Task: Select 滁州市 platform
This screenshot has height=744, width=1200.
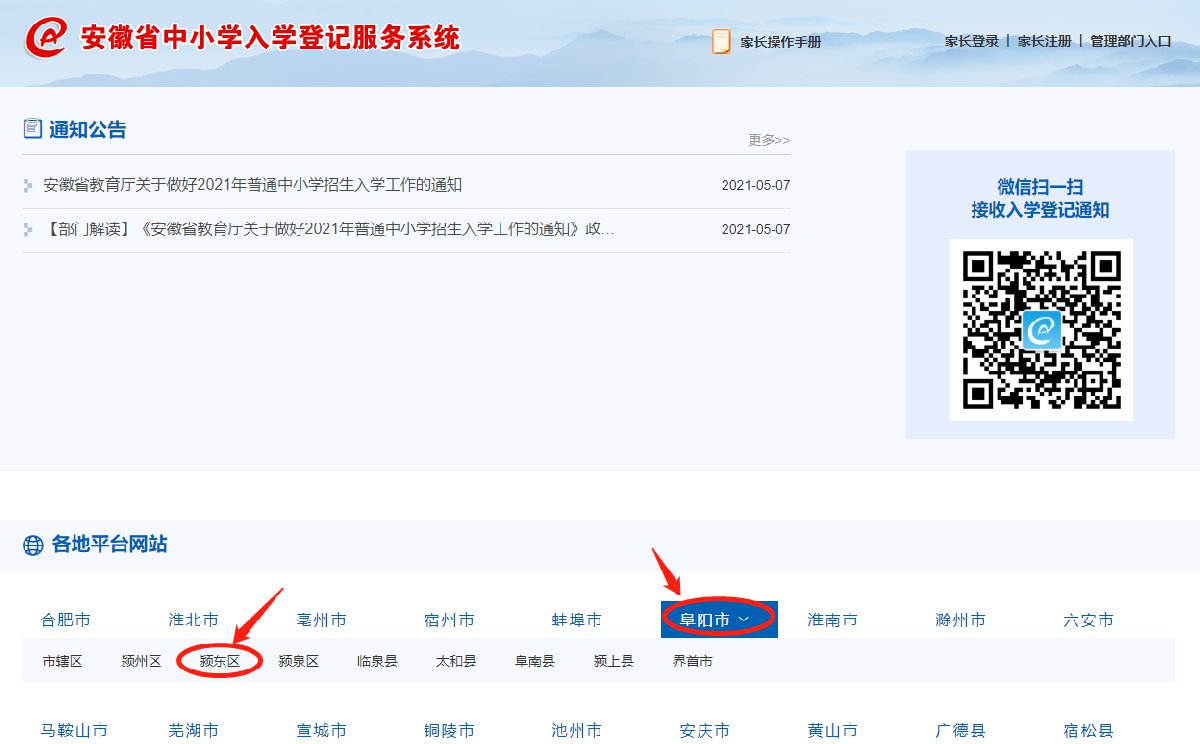Action: [961, 620]
